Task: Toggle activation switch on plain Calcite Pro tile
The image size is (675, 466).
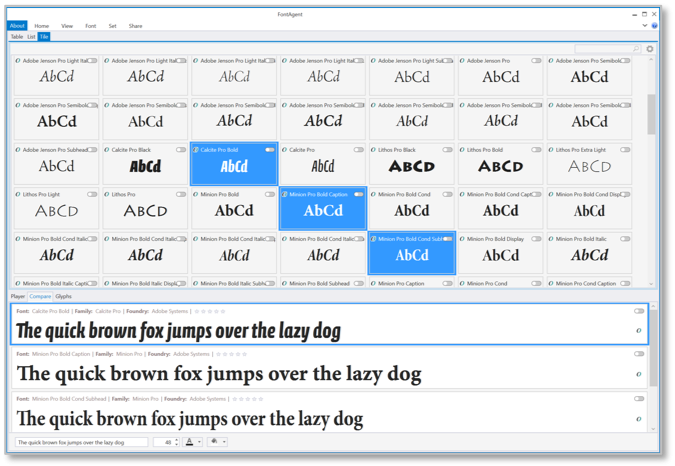Action: click(359, 150)
